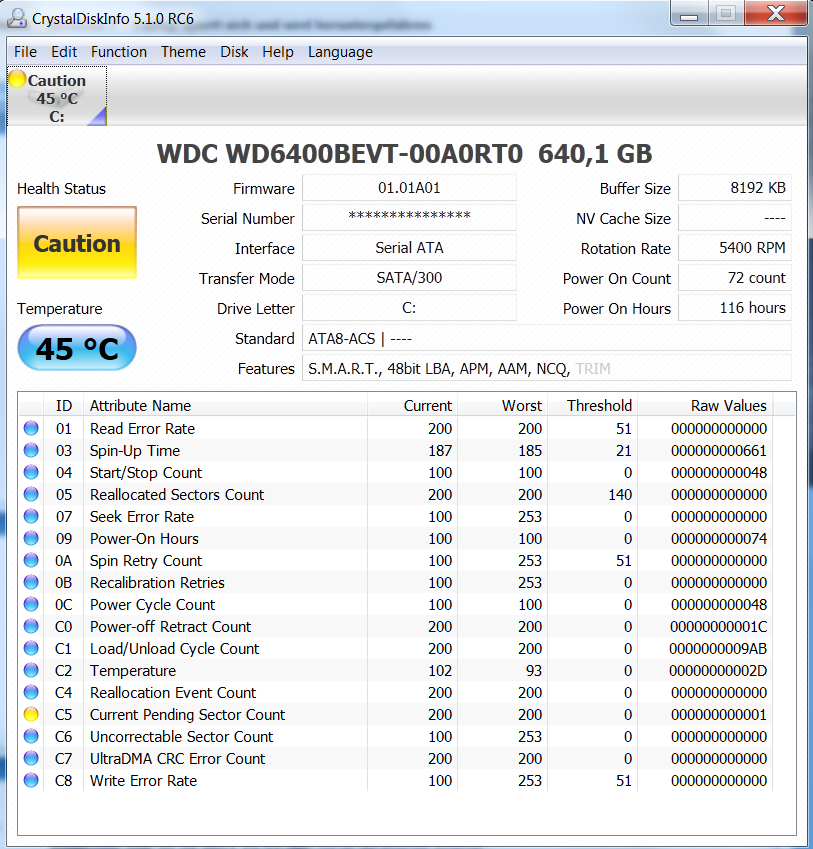Click the yellow Caution health status button
The image size is (813, 849).
[x=77, y=243]
